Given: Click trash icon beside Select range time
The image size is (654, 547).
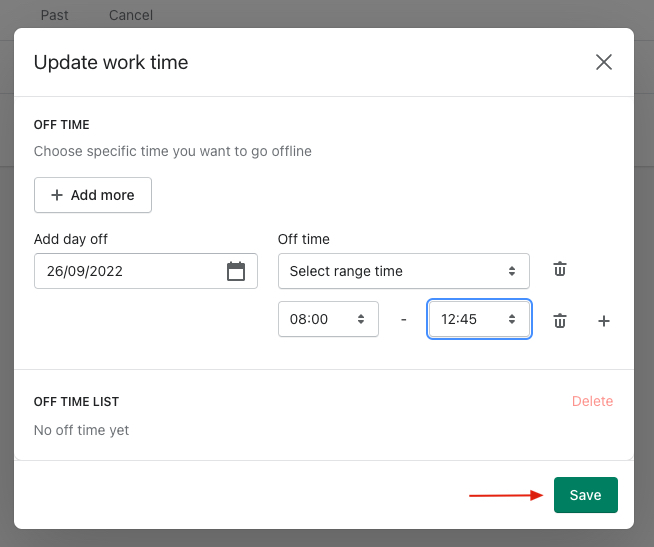Looking at the screenshot, I should point(560,270).
